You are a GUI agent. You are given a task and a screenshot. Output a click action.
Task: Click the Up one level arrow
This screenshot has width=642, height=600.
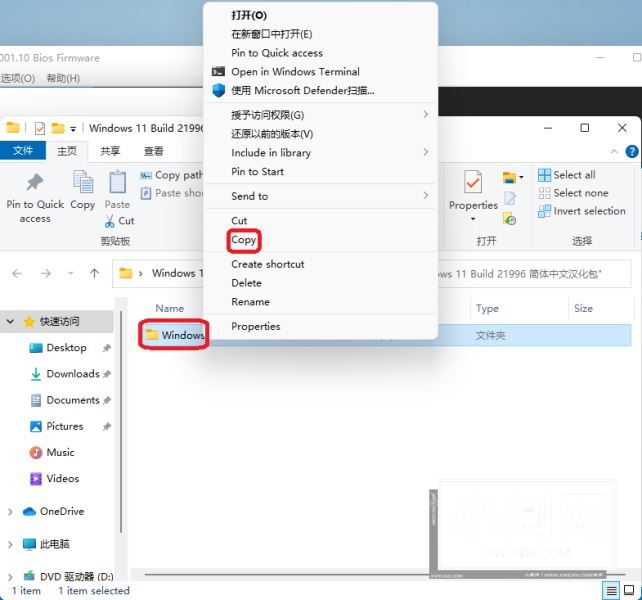click(x=94, y=273)
